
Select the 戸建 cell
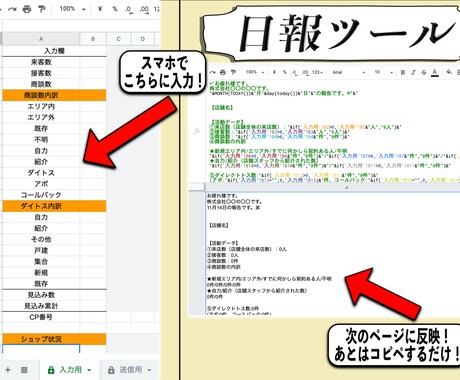[x=41, y=250]
